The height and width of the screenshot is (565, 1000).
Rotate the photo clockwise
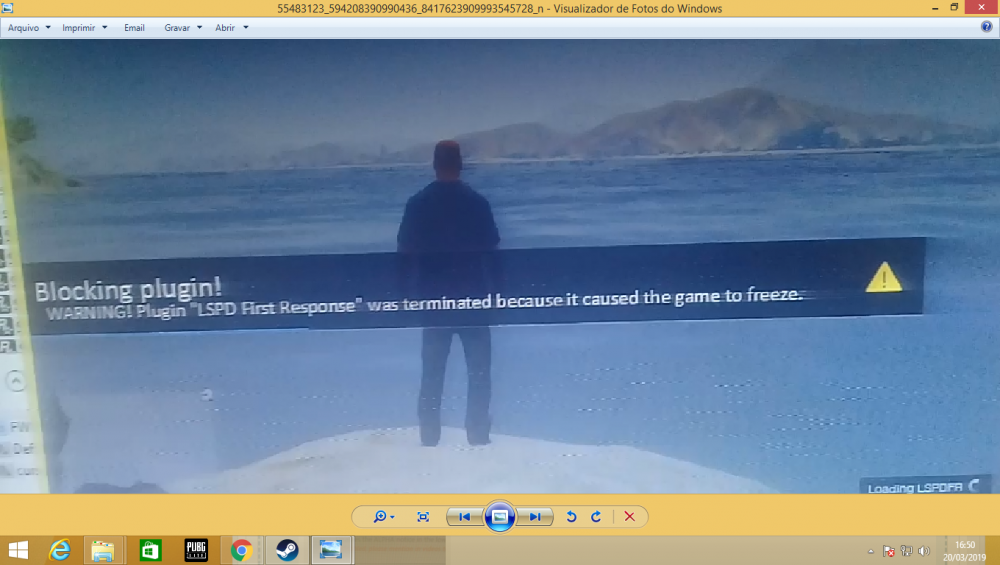tap(596, 517)
